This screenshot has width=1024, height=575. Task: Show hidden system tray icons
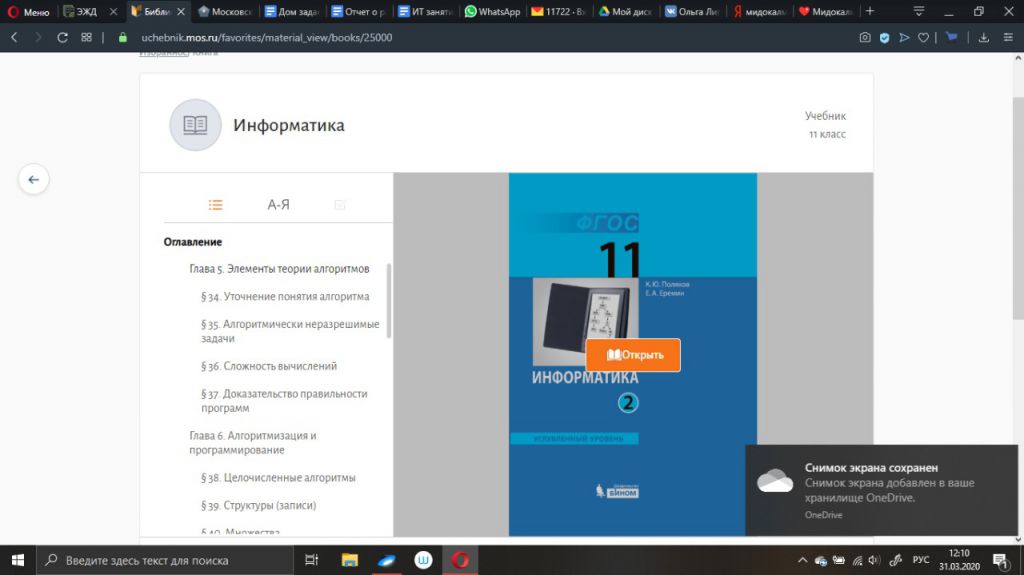(x=803, y=560)
